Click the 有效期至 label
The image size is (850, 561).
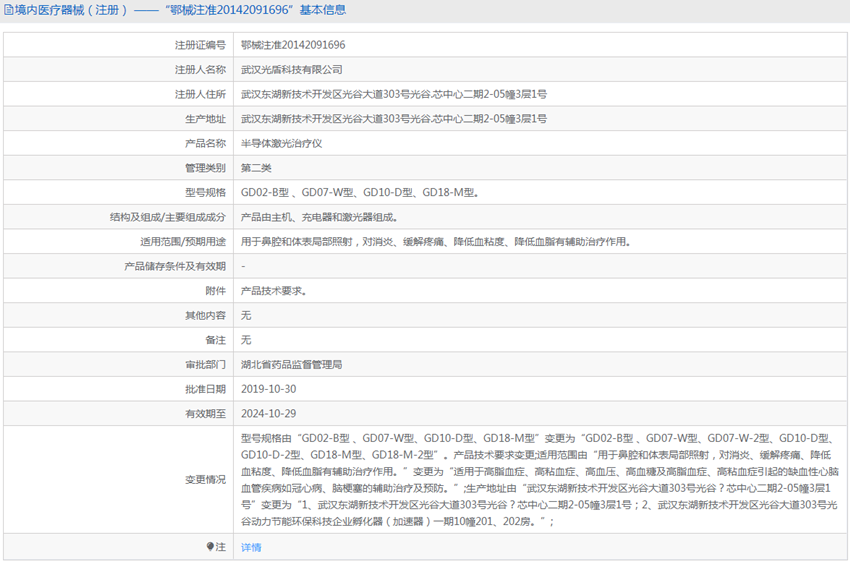tap(205, 414)
